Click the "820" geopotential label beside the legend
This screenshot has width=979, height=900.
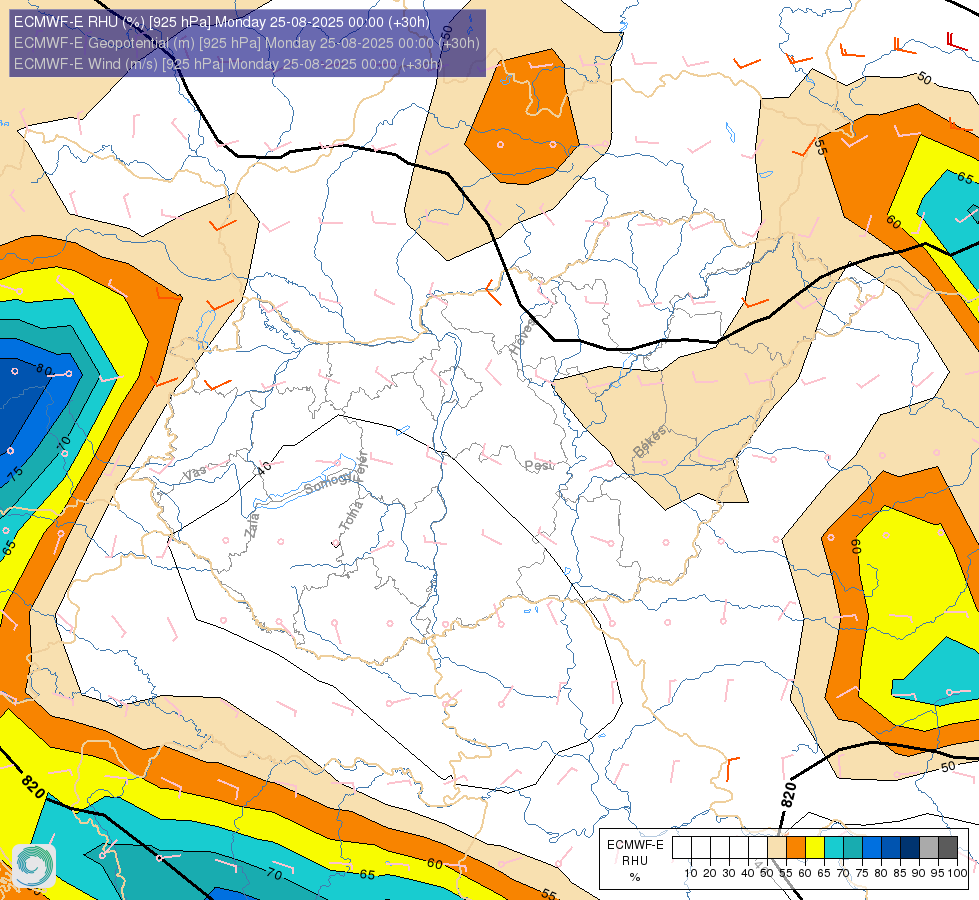tap(789, 794)
